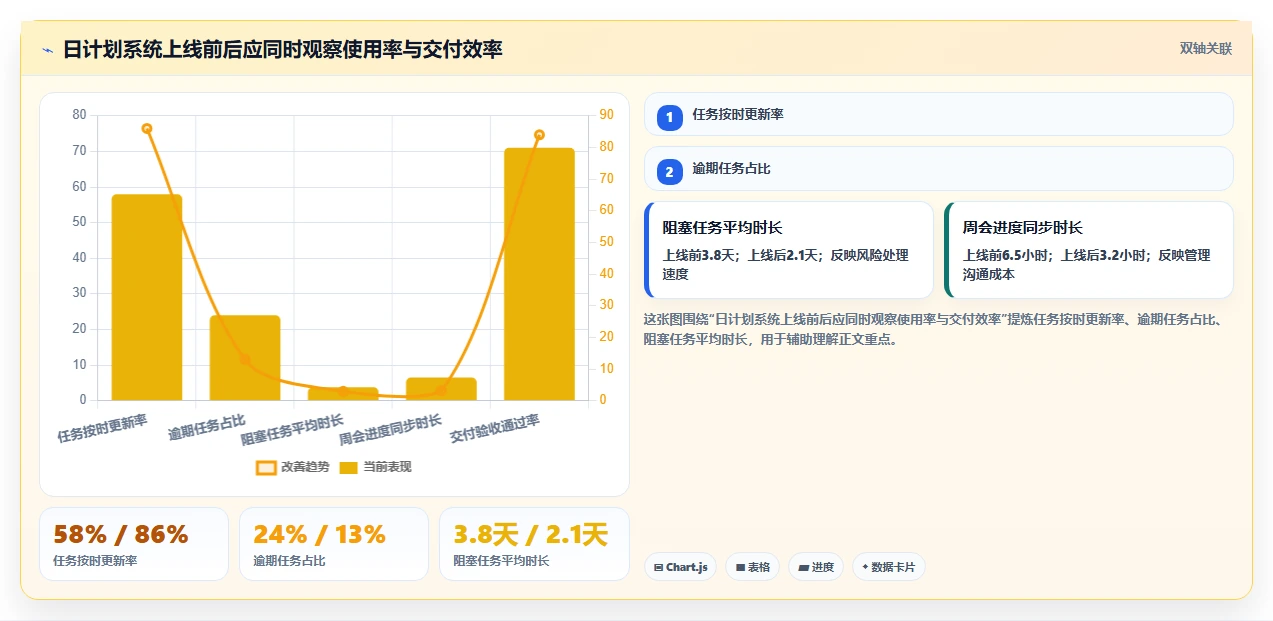Click the diamond icon in 数据卡片 tag

tap(865, 567)
